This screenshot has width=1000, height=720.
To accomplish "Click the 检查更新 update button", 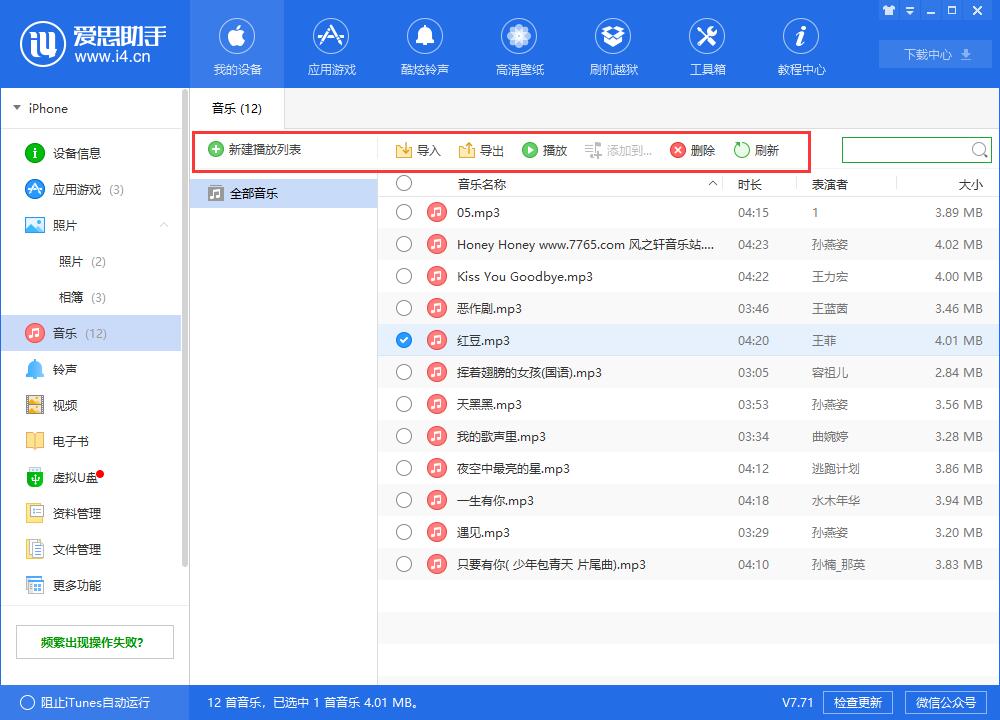I will pos(858,703).
